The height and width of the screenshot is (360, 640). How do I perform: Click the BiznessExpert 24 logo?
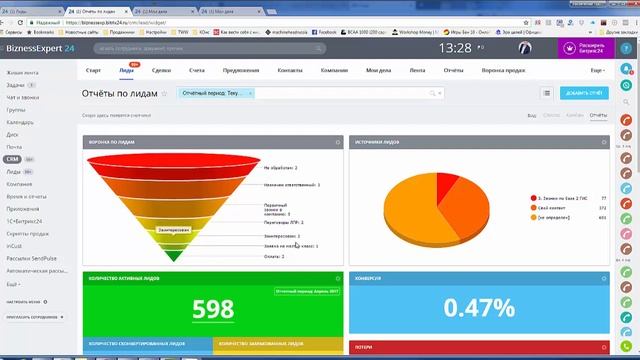[40, 49]
